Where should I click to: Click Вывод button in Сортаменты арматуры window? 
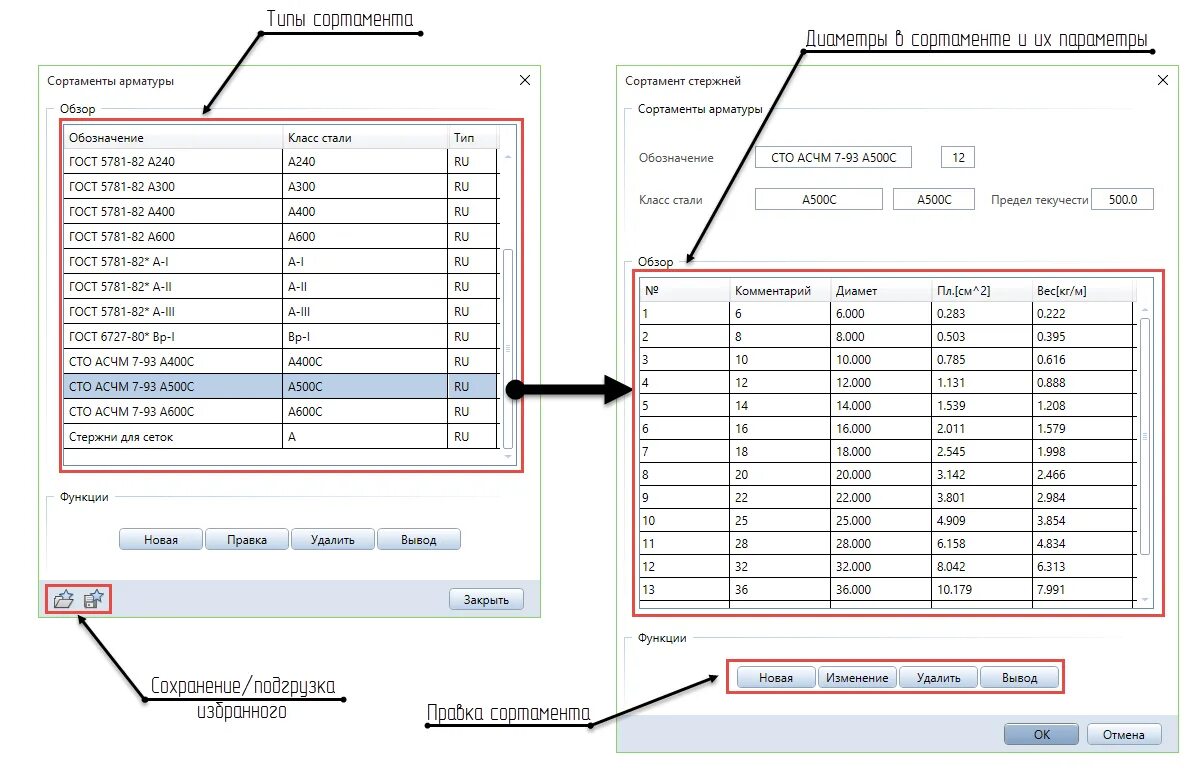click(419, 540)
